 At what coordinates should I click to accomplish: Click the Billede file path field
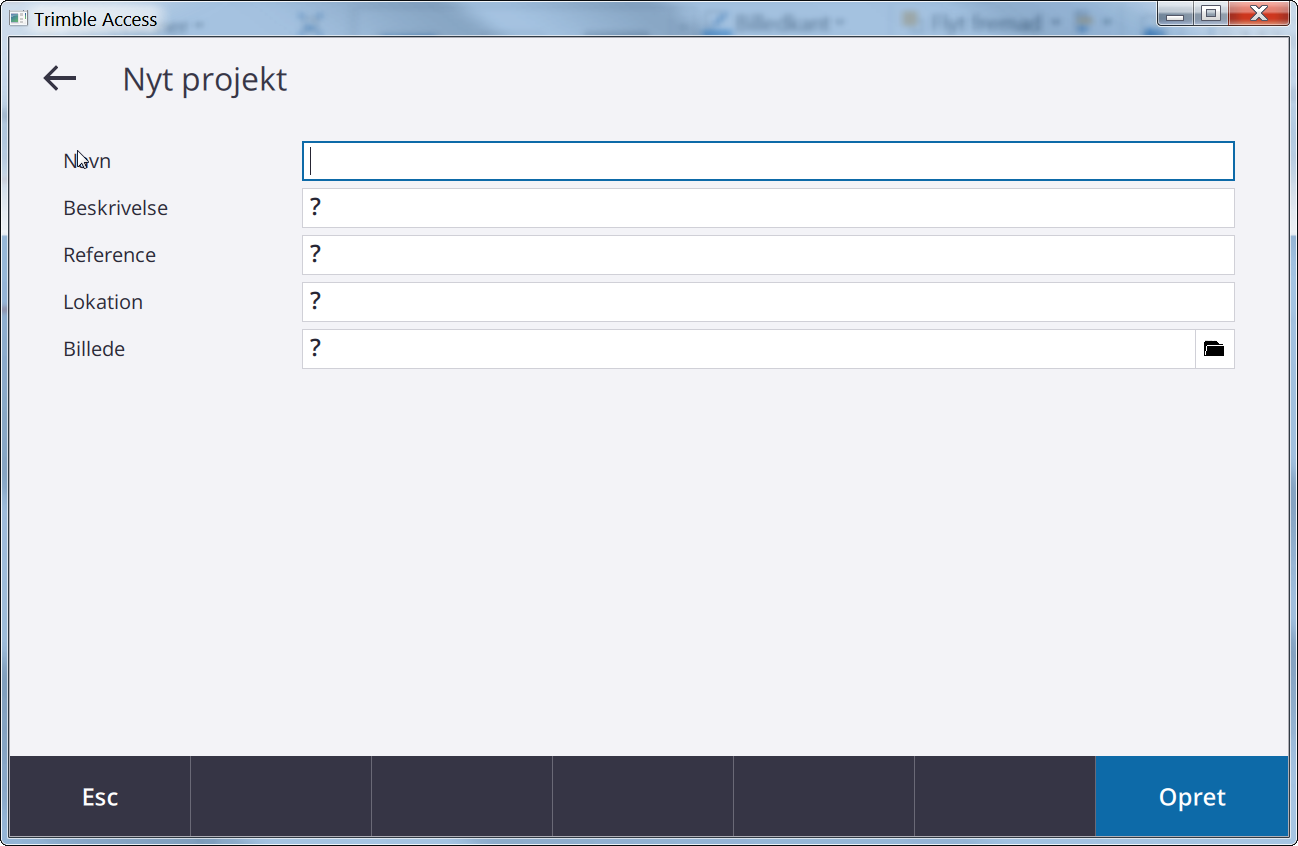tap(749, 349)
